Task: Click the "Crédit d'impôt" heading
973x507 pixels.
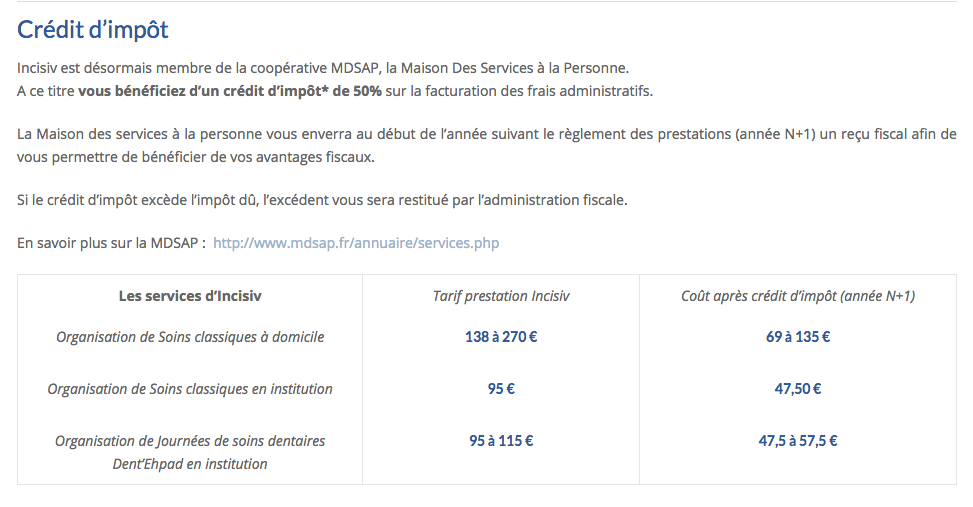Action: [x=93, y=30]
